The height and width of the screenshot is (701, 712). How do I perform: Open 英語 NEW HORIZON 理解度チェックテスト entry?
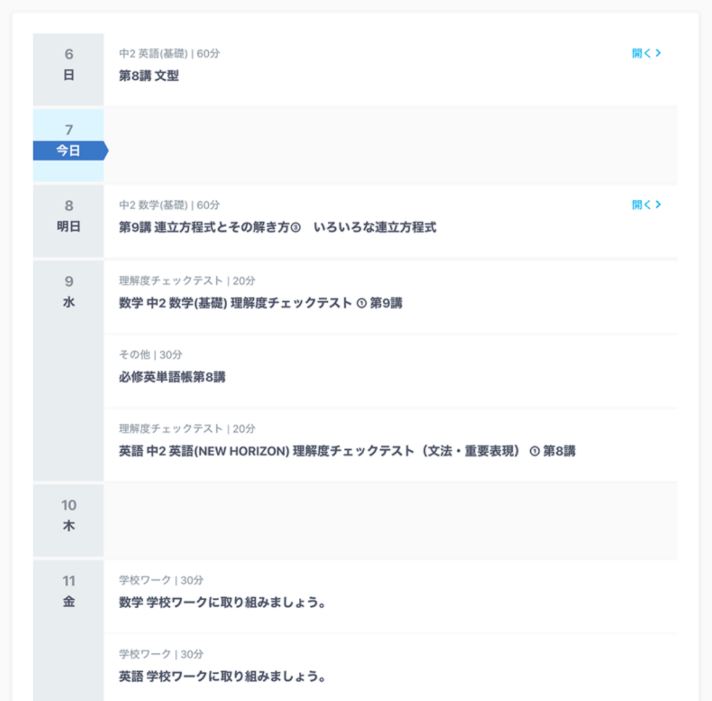click(391, 445)
